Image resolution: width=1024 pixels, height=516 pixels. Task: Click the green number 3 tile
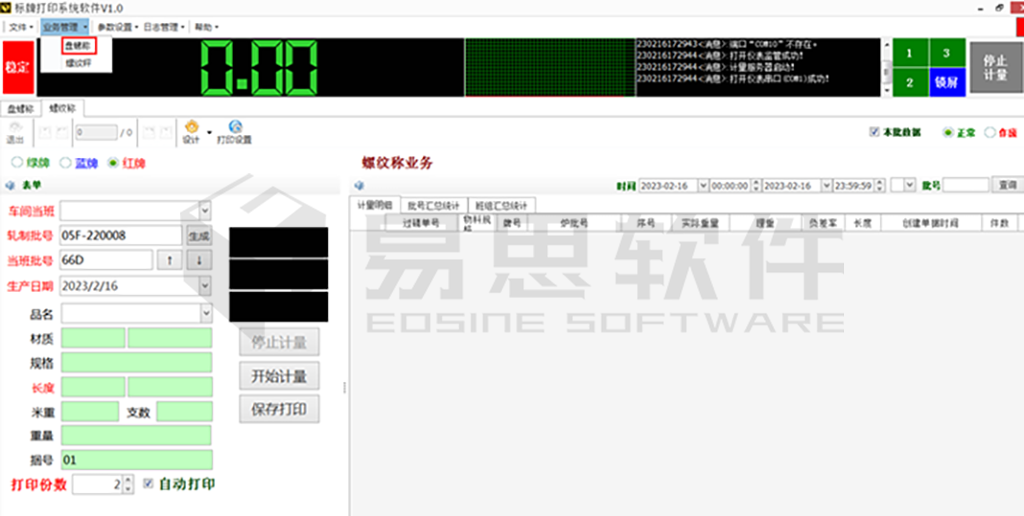[946, 53]
